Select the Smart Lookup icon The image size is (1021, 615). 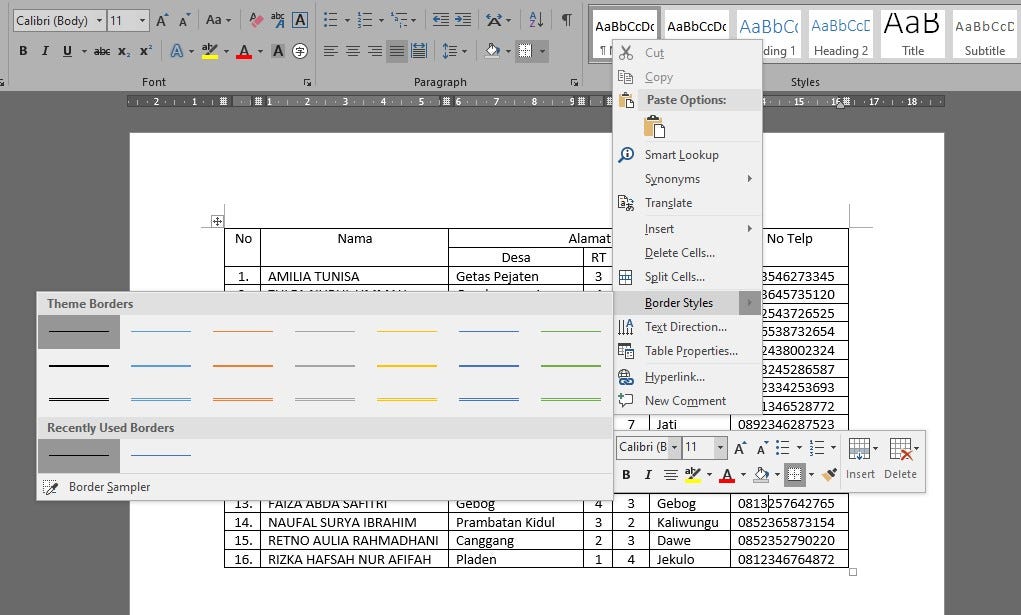tap(626, 155)
